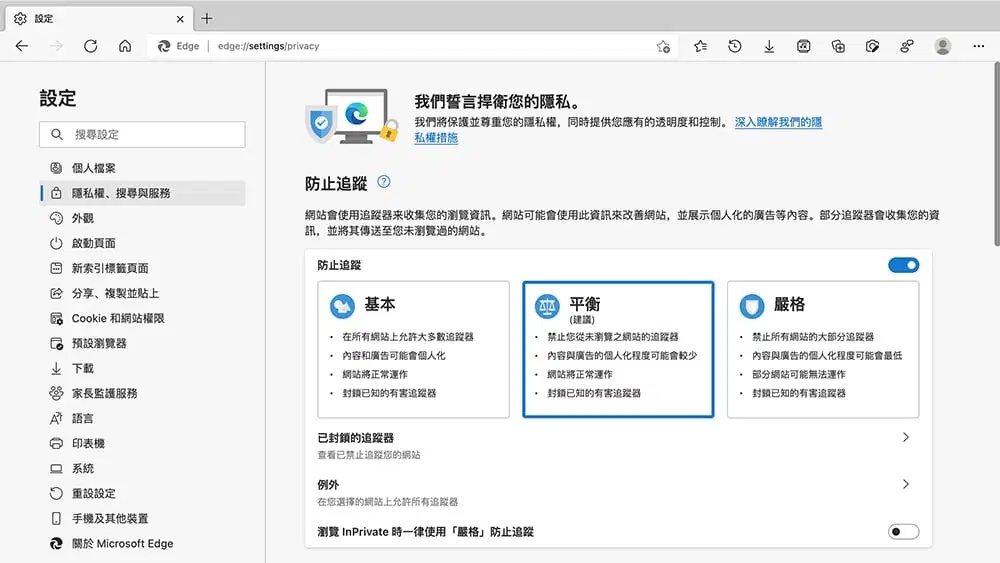Open 預設瀏覽器 settings section
Screen dimensions: 1000x563
click(x=142, y=343)
